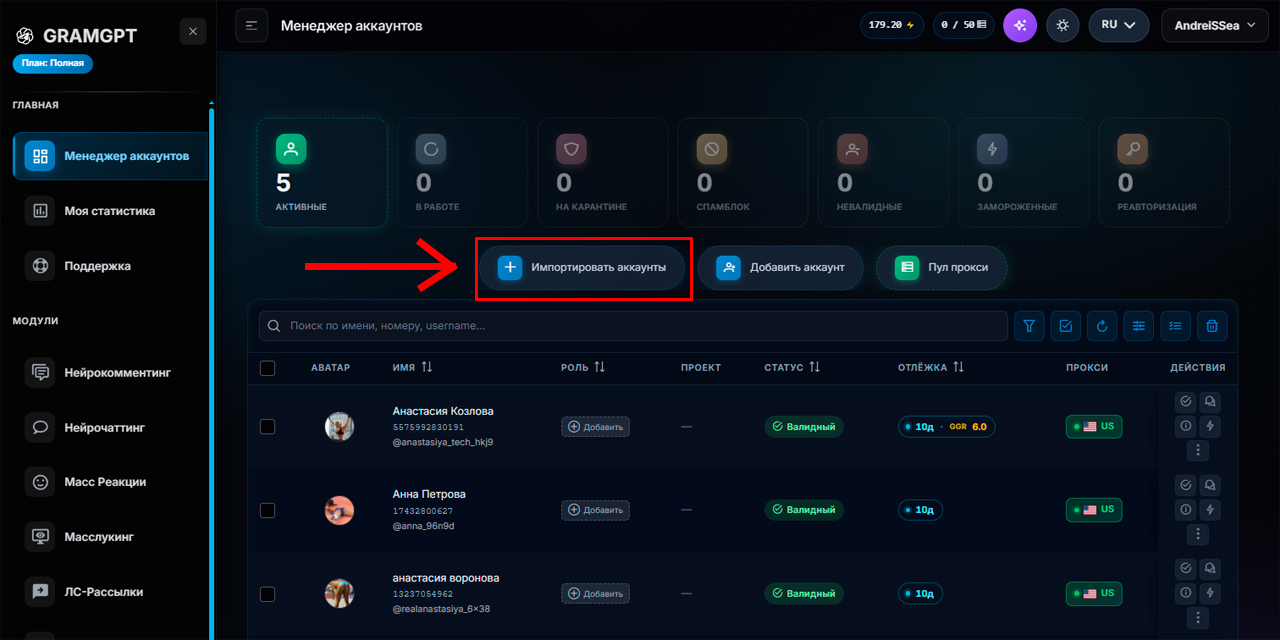Click анастасия воронова avatar thumbnail
This screenshot has width=1280, height=640.
(x=339, y=594)
